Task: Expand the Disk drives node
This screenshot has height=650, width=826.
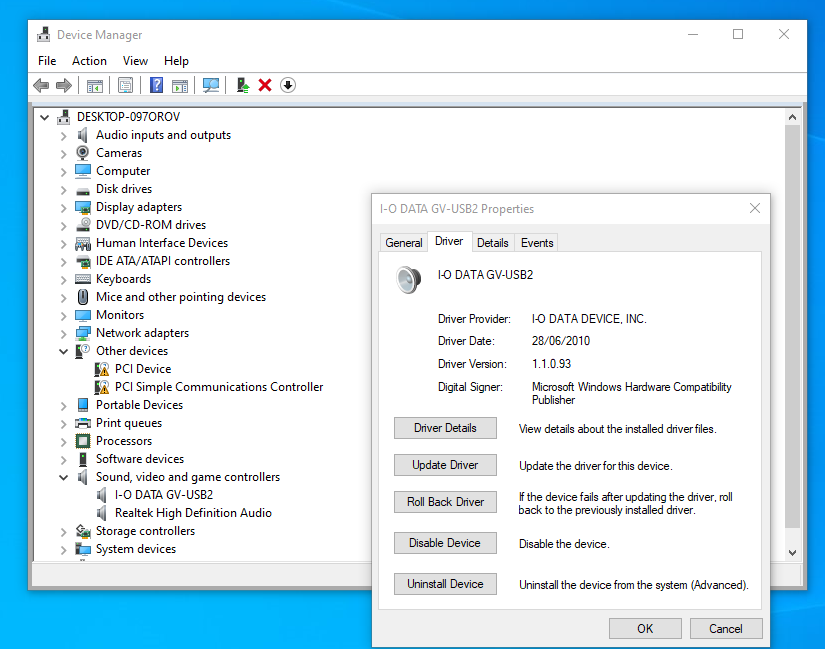Action: [63, 190]
